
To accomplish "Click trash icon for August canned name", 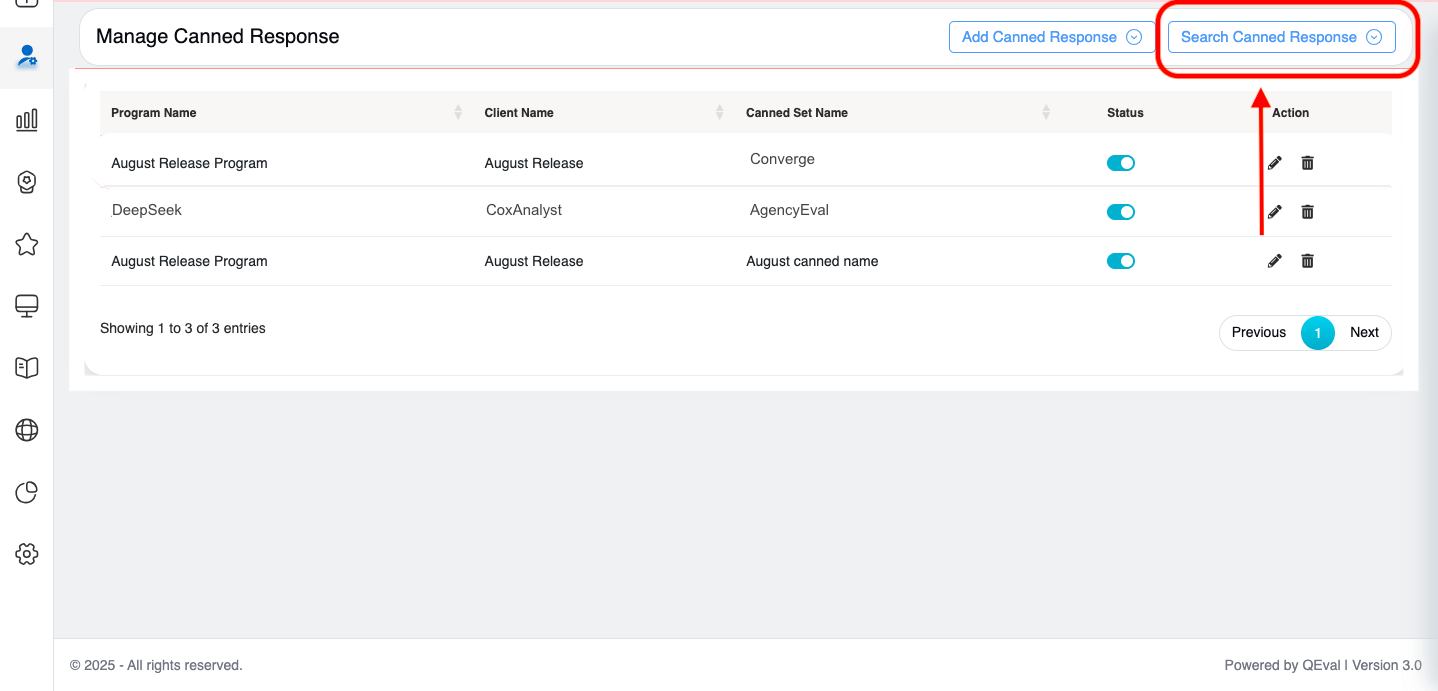I will click(x=1307, y=261).
